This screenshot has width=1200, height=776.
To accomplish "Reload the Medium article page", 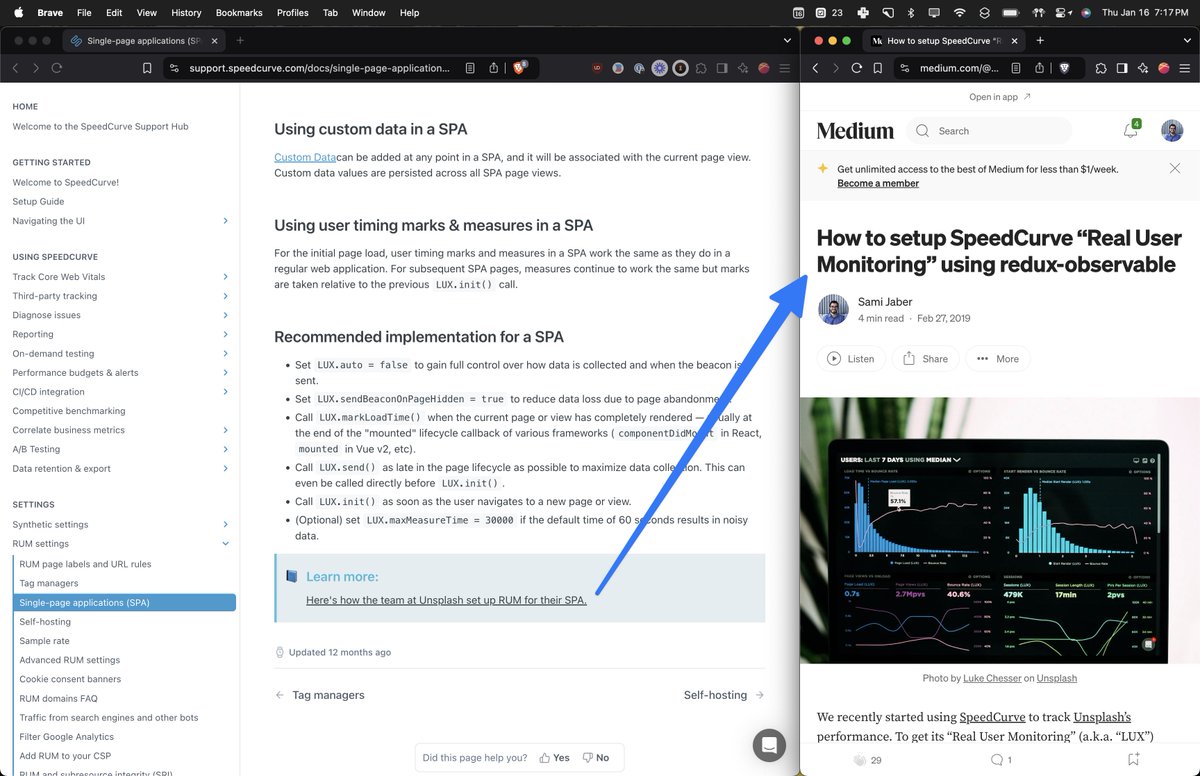I will tap(856, 68).
